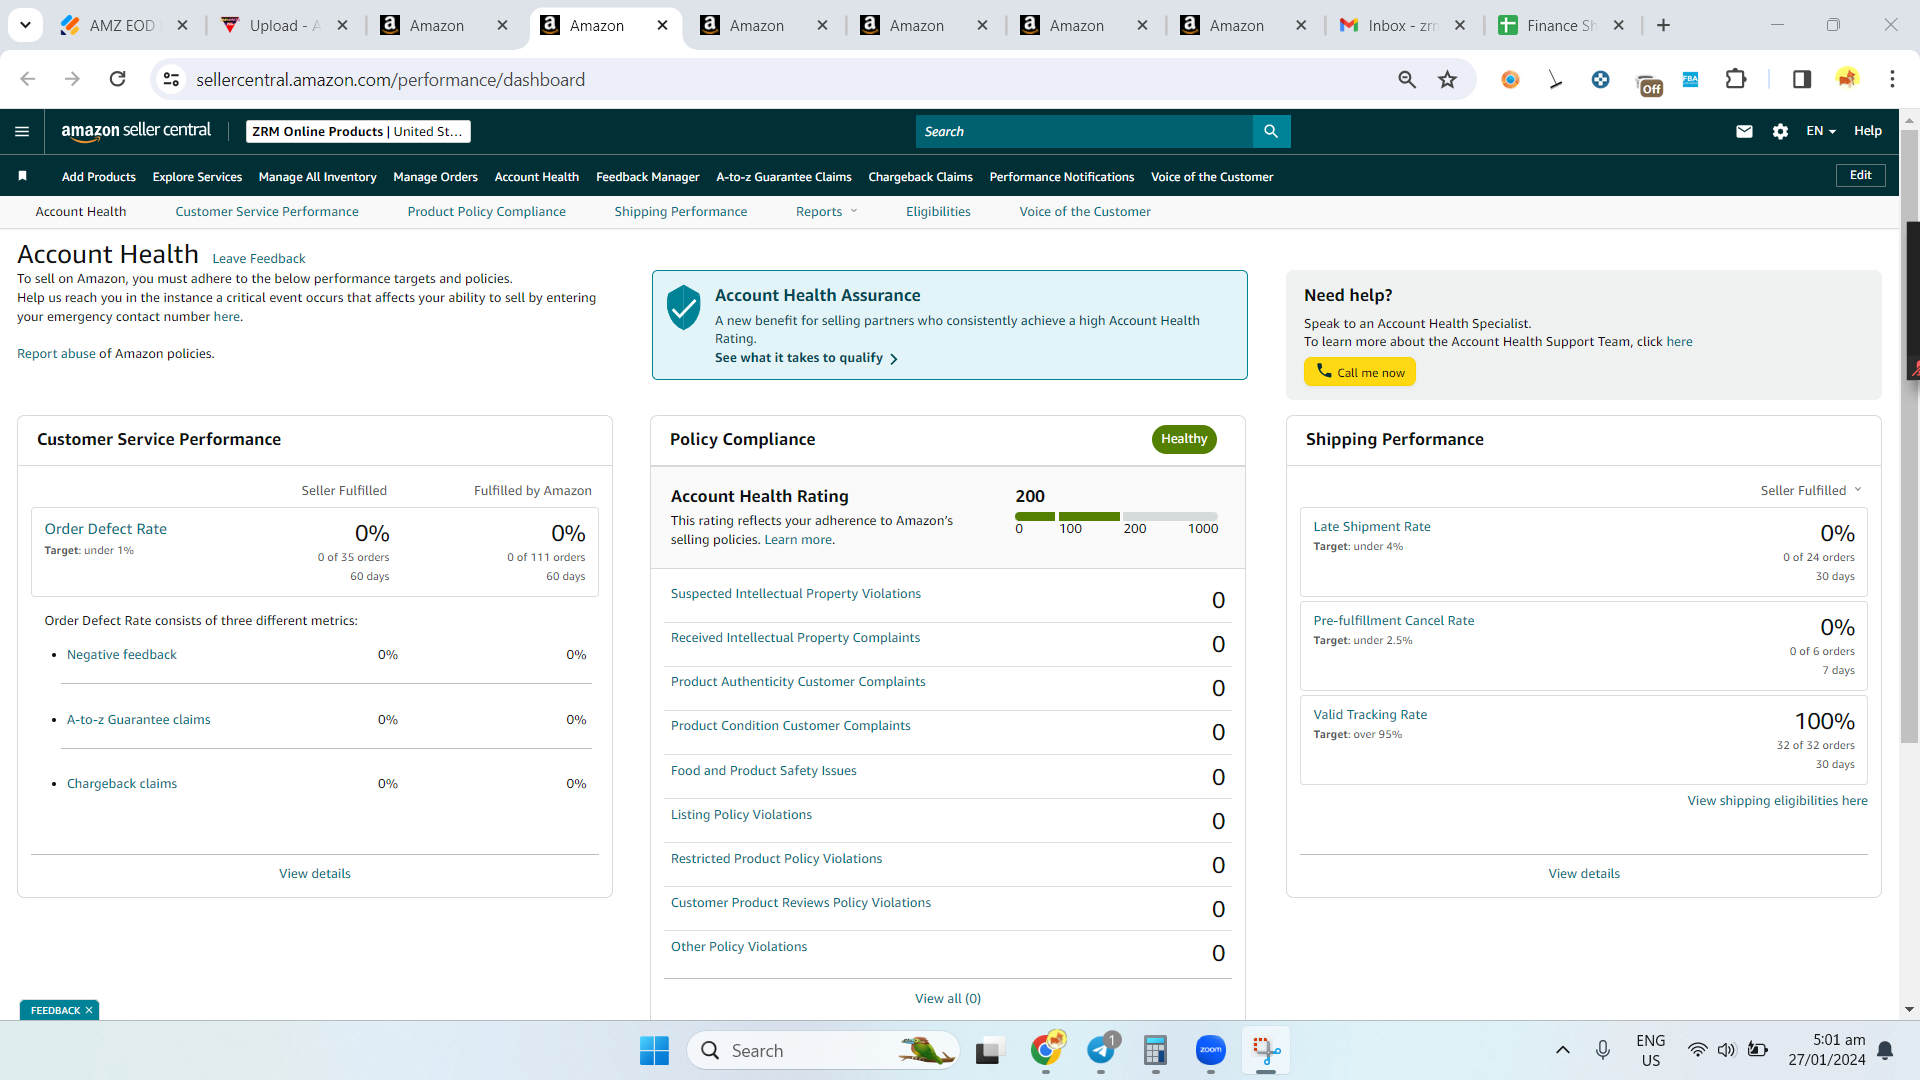Open the Calculator in the taskbar
Image resolution: width=1920 pixels, height=1080 pixels.
1155,1050
